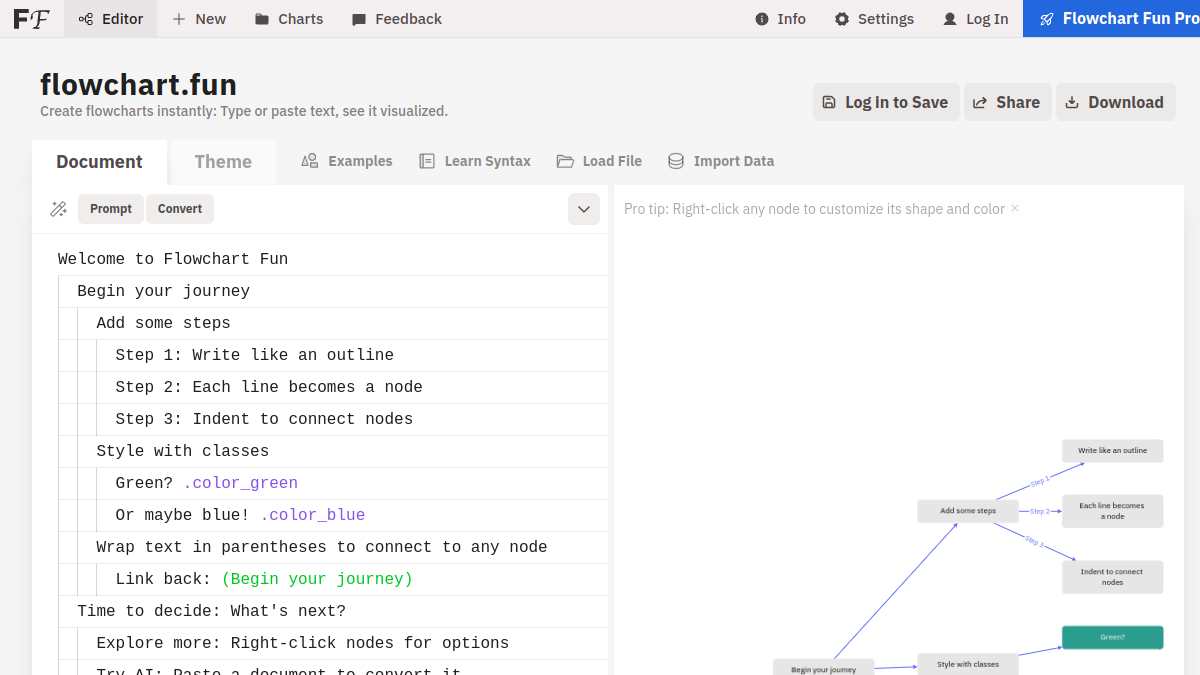Download the flowchart
Image resolution: width=1200 pixels, height=675 pixels.
[1115, 102]
